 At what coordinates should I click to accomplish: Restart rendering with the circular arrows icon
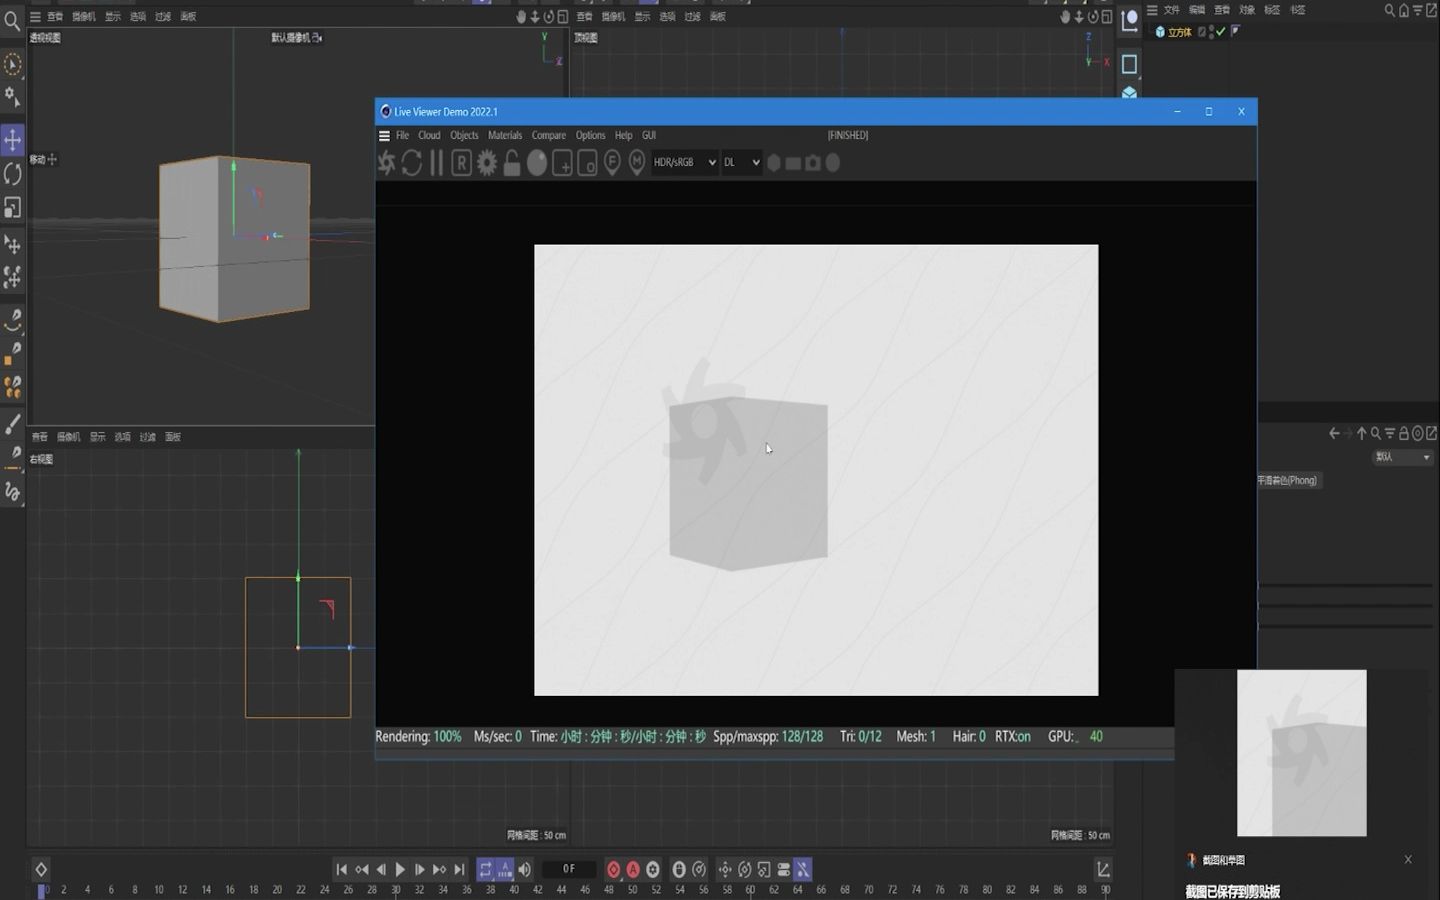point(412,163)
